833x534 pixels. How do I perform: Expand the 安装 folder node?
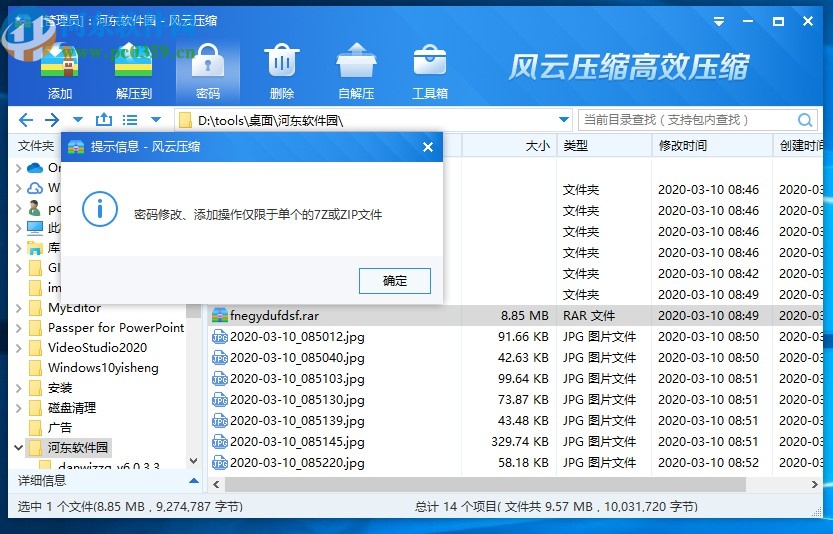19,388
